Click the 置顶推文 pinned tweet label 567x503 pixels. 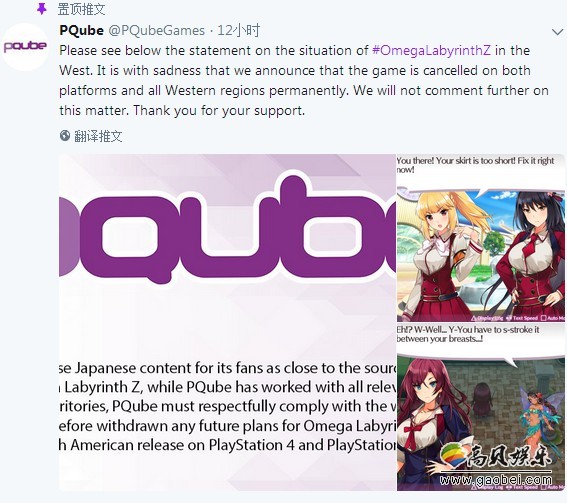[81, 9]
